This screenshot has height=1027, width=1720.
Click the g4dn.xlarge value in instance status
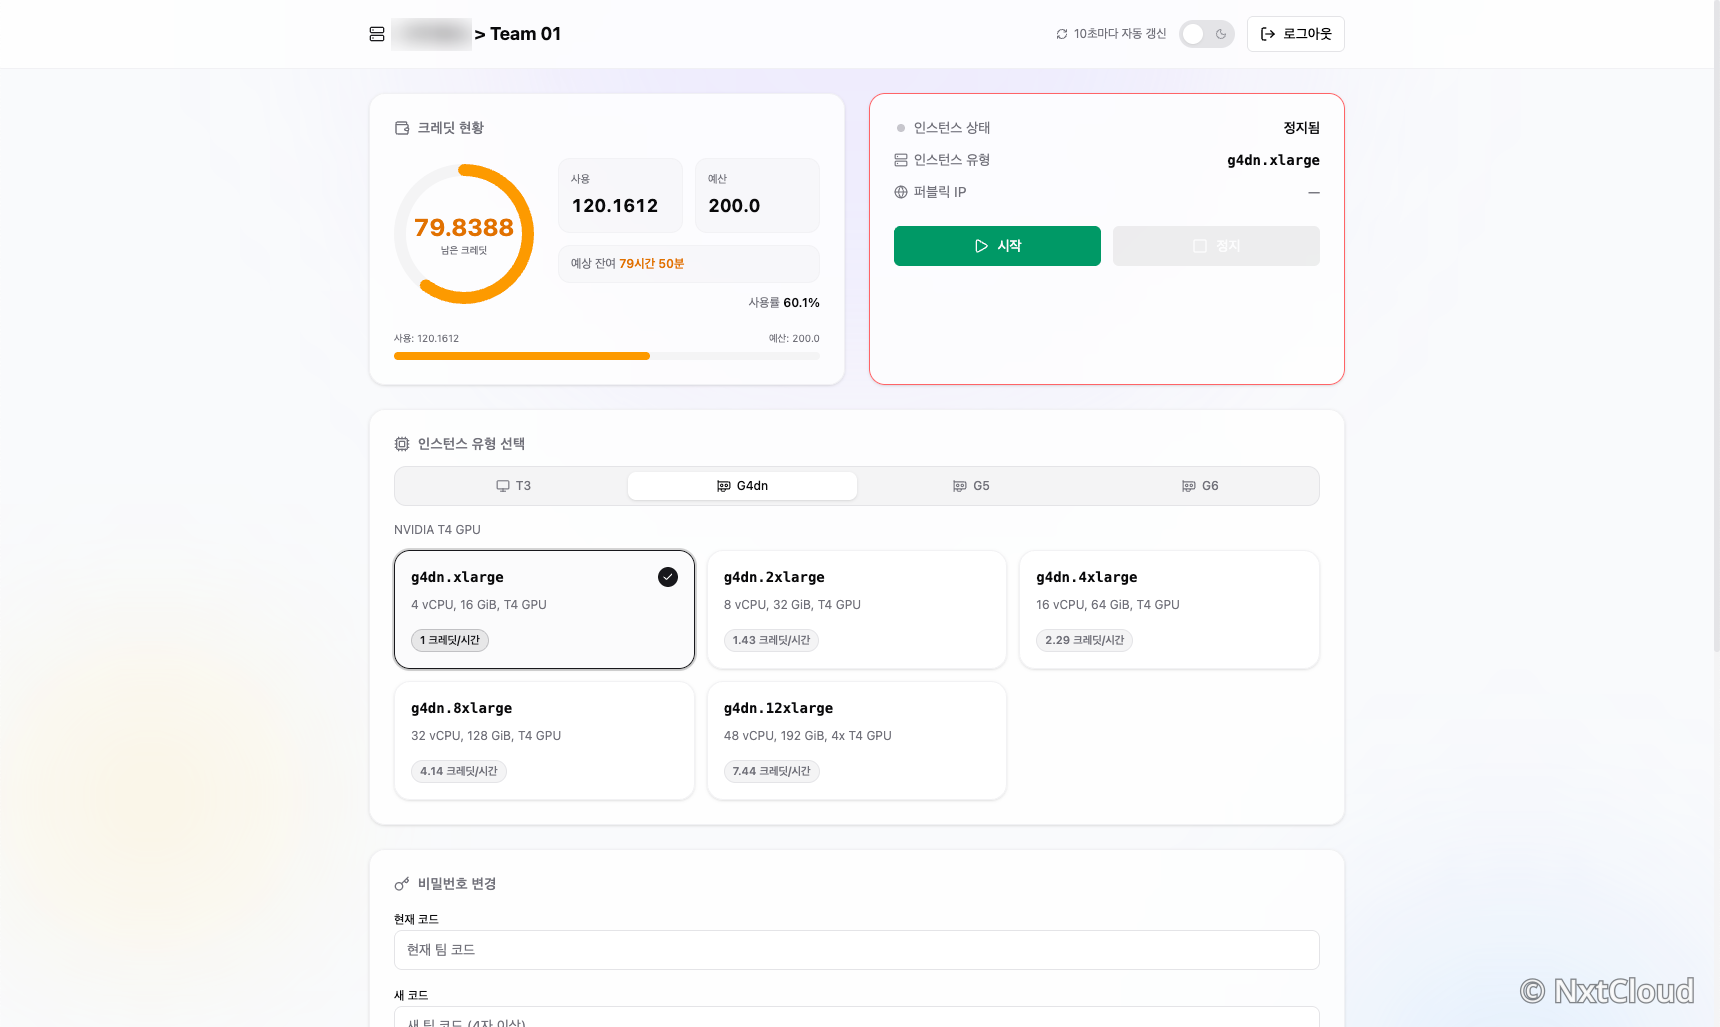click(1273, 160)
